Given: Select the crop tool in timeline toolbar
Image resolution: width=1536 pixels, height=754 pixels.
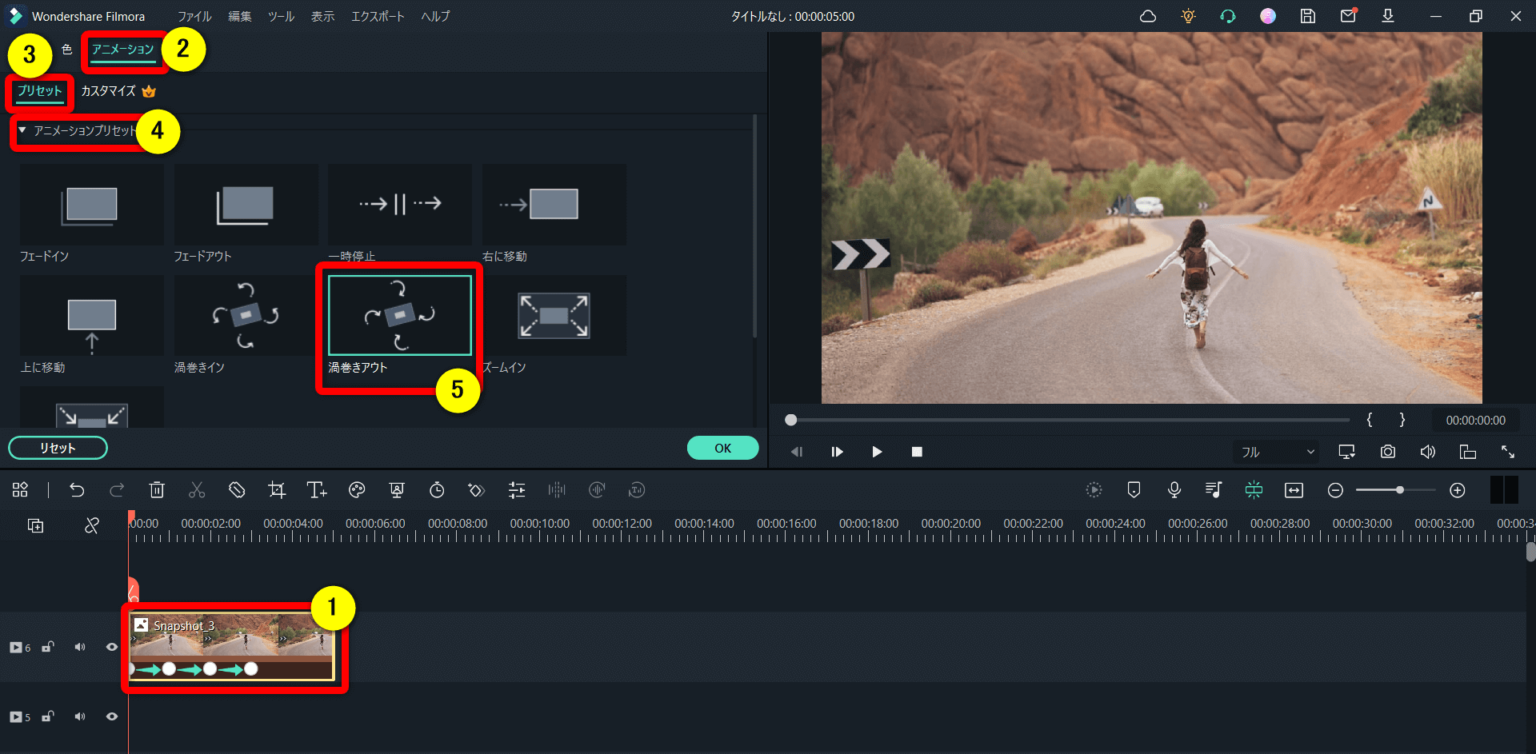Looking at the screenshot, I should point(277,490).
